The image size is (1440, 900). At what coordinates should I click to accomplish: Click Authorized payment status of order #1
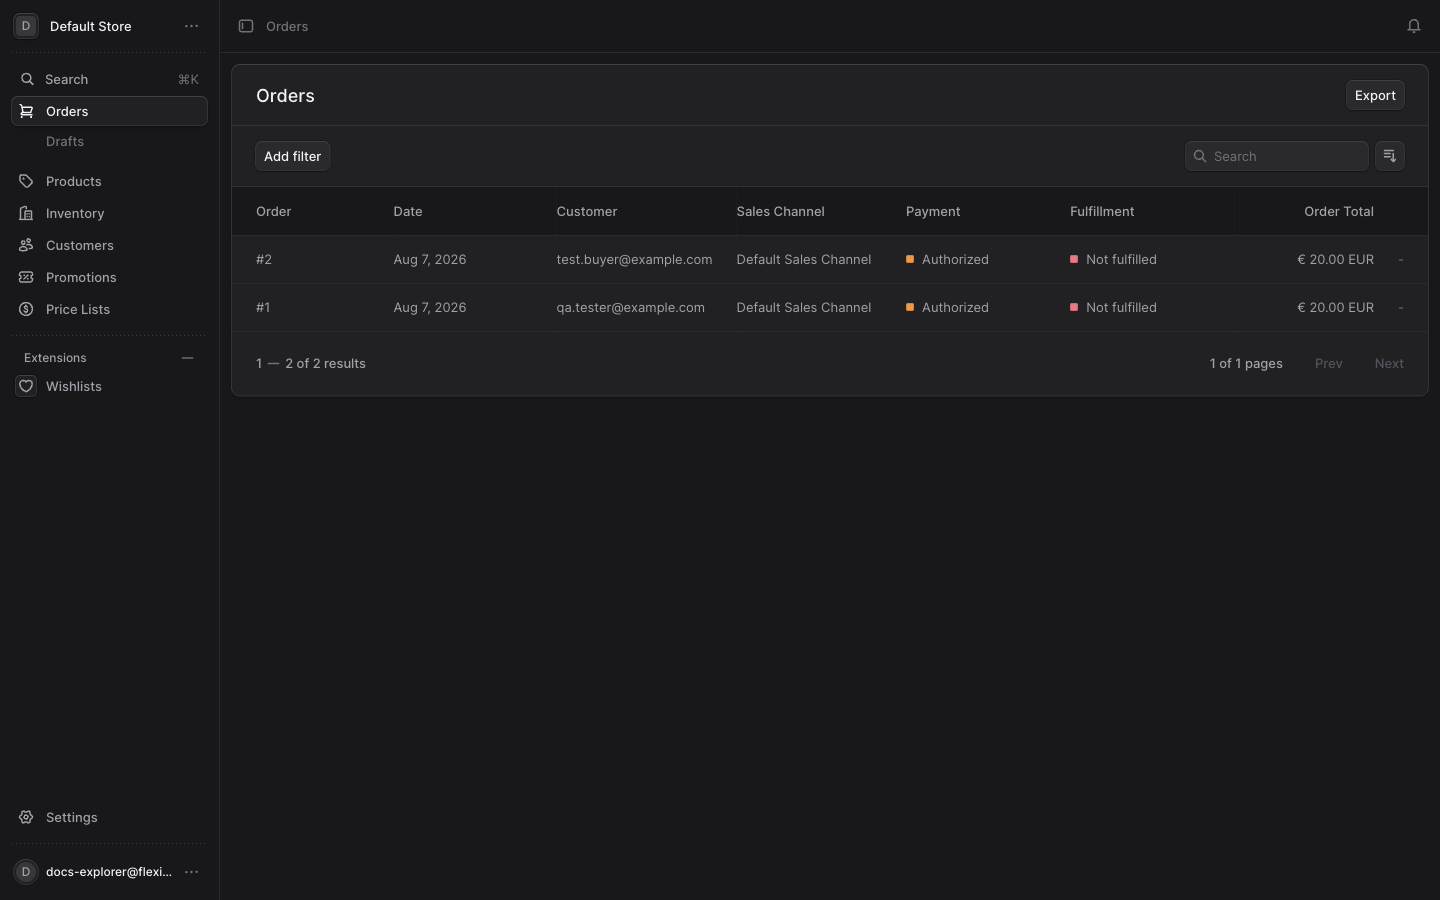coord(947,307)
